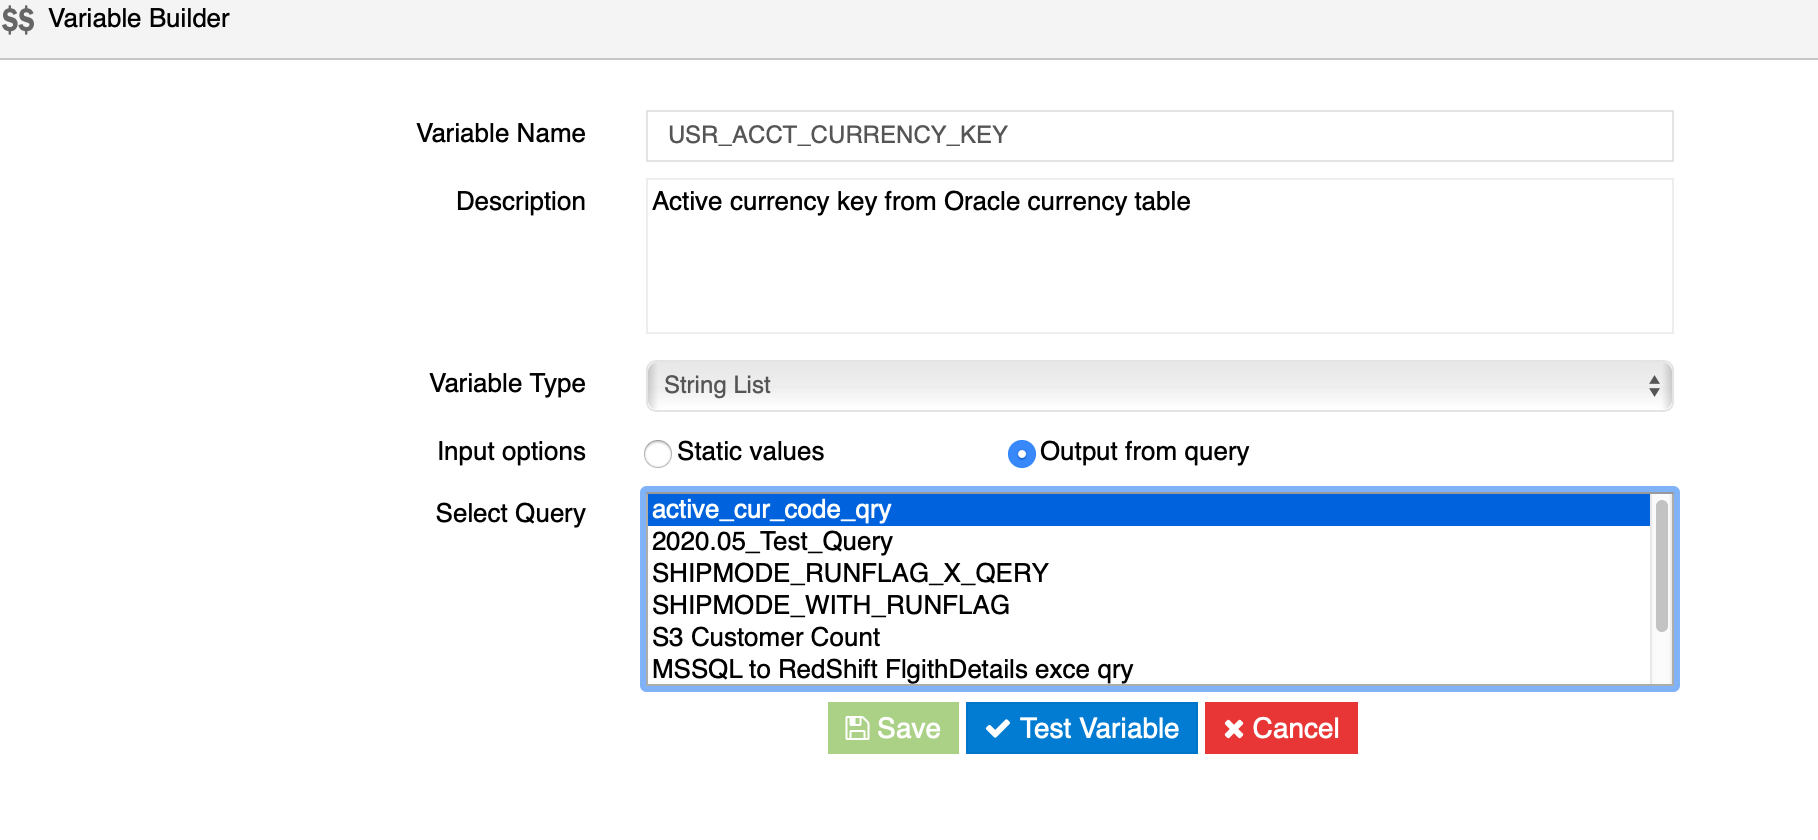
Task: Open the Variable Type String List dropdown
Action: click(1159, 386)
